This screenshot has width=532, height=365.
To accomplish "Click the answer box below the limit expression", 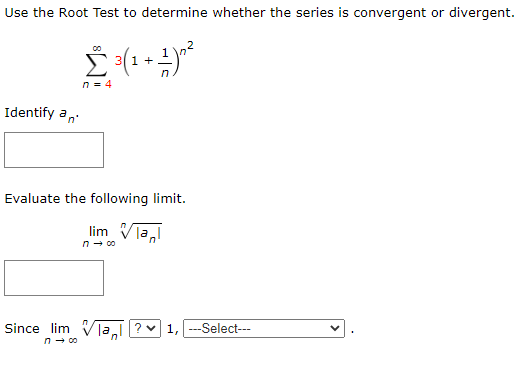I will 54,278.
